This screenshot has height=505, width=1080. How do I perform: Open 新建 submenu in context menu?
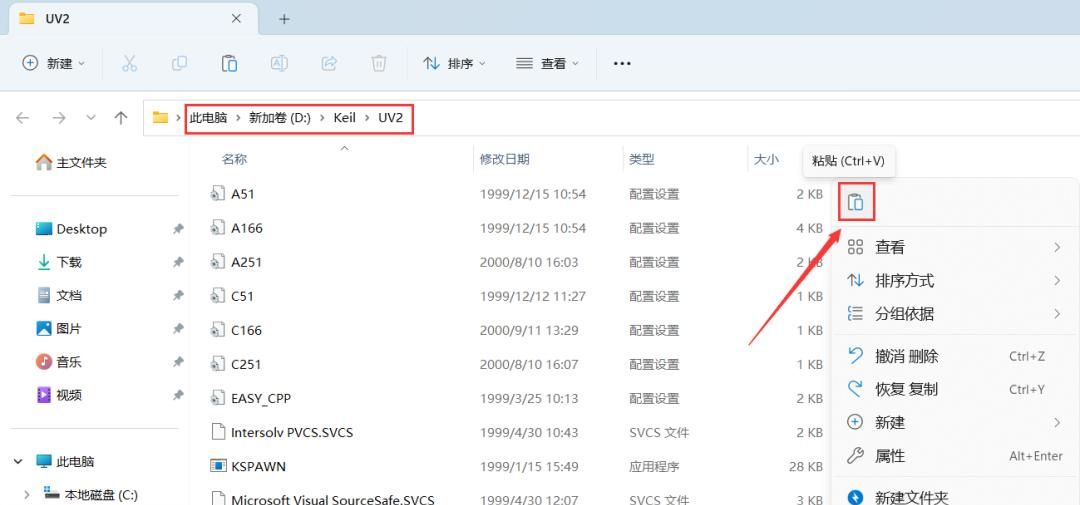(955, 422)
